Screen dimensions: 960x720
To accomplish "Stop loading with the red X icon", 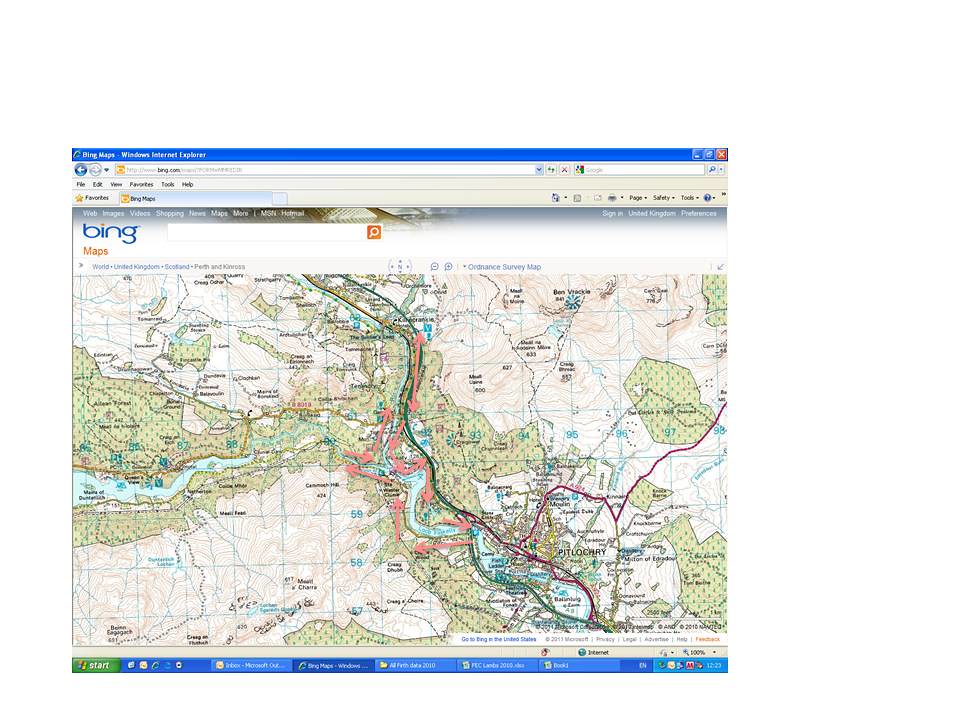I will (x=564, y=170).
